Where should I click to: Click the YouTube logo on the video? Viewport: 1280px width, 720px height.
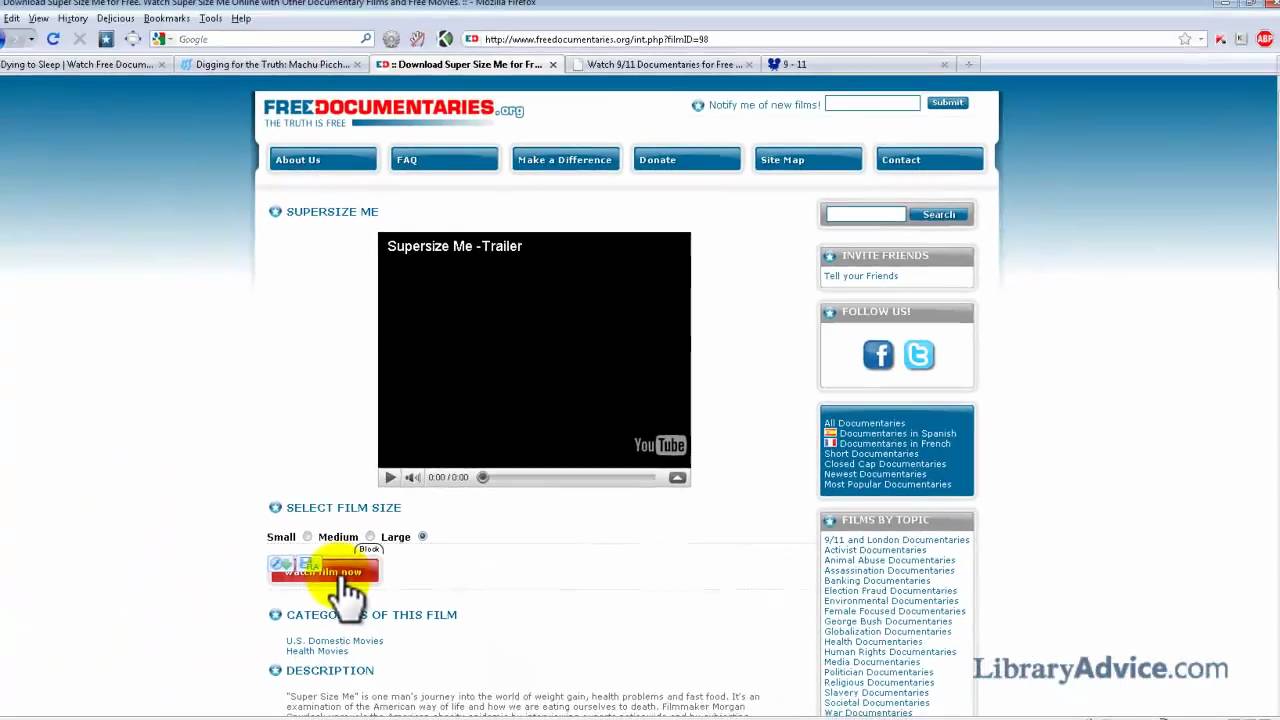pos(660,445)
